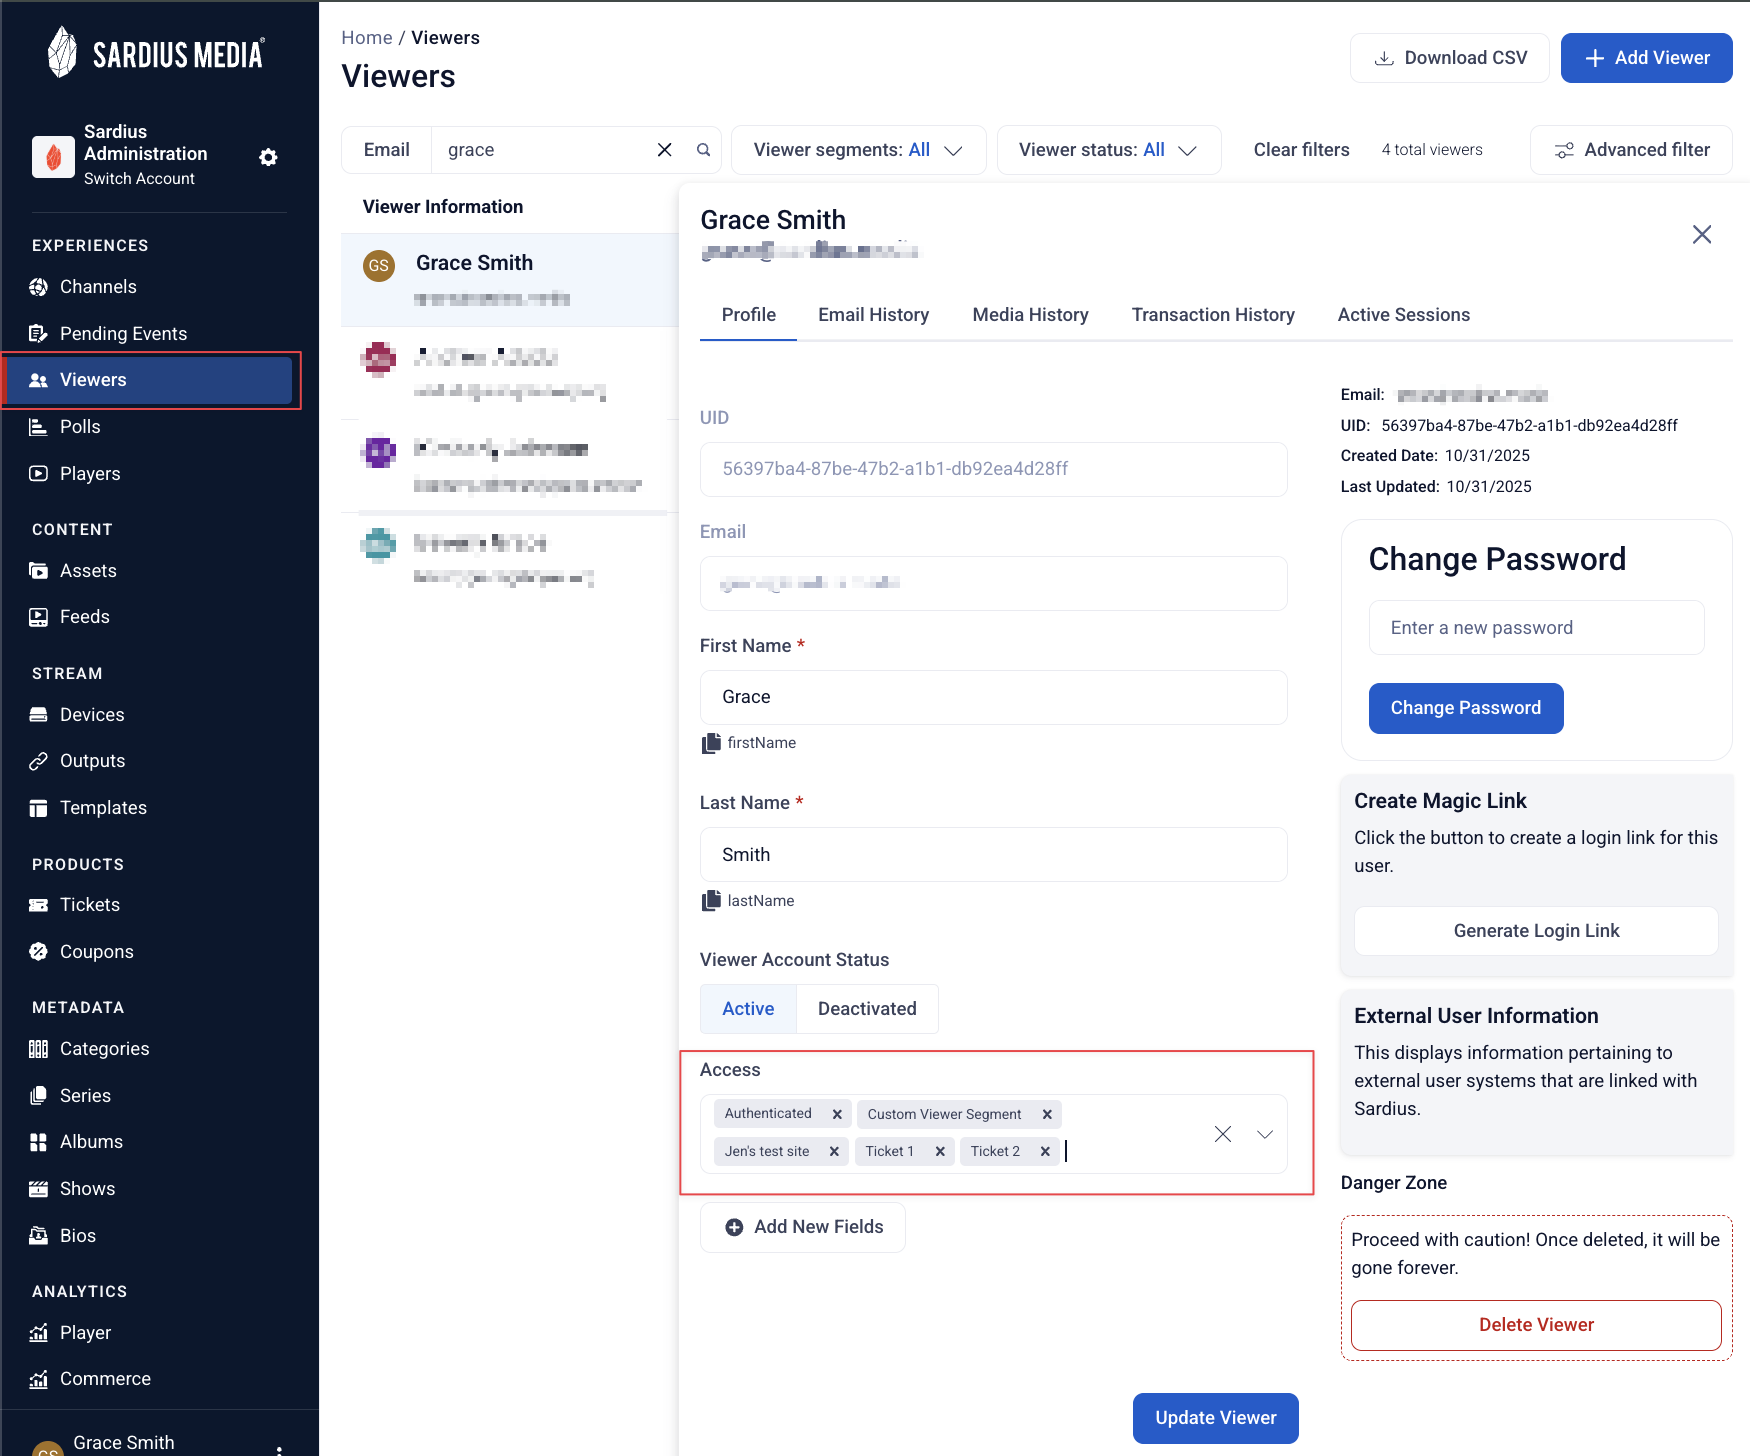Open Advanced filter options

1632,150
